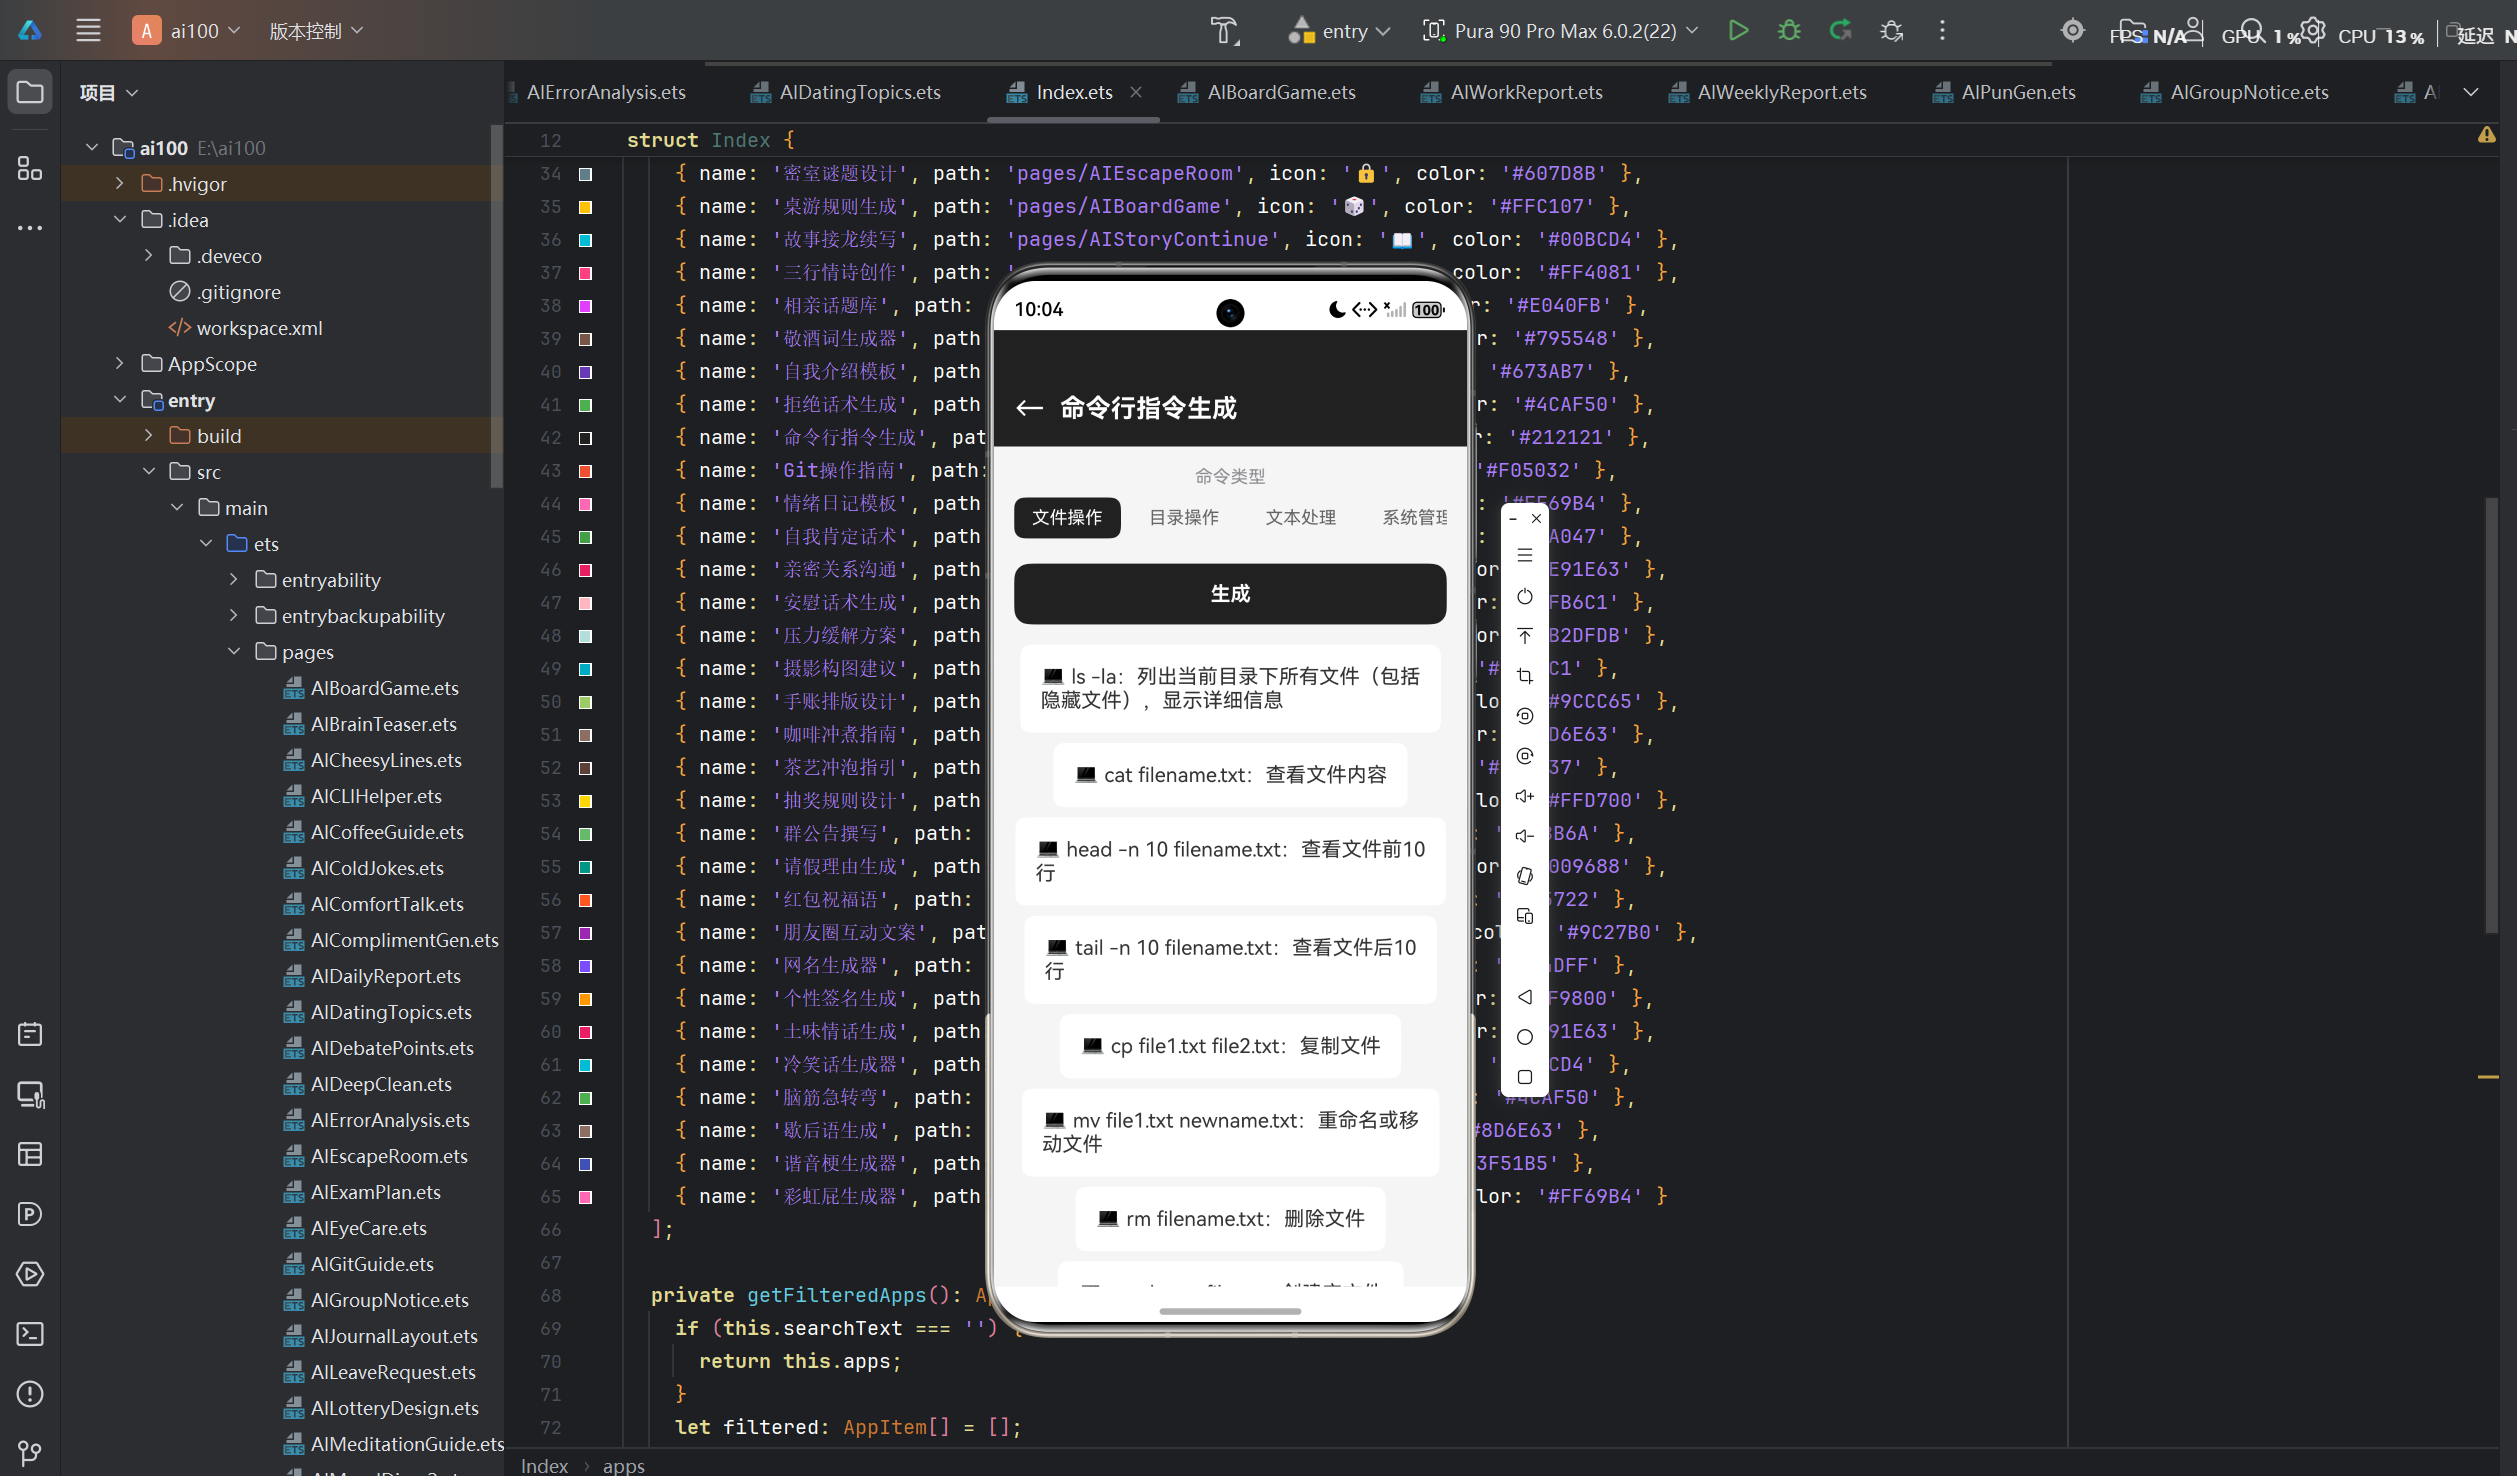Click emulator recent apps square button
2517x1476 pixels.
click(x=1524, y=1077)
